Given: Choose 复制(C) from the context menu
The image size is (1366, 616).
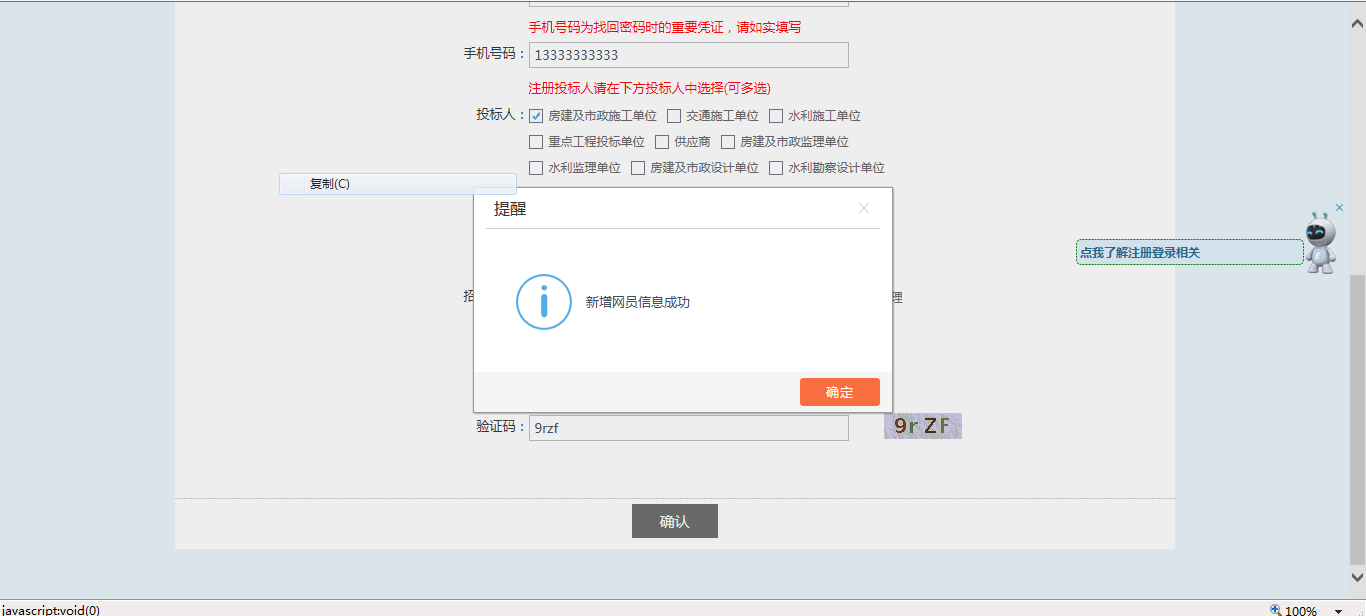Looking at the screenshot, I should pyautogui.click(x=330, y=184).
